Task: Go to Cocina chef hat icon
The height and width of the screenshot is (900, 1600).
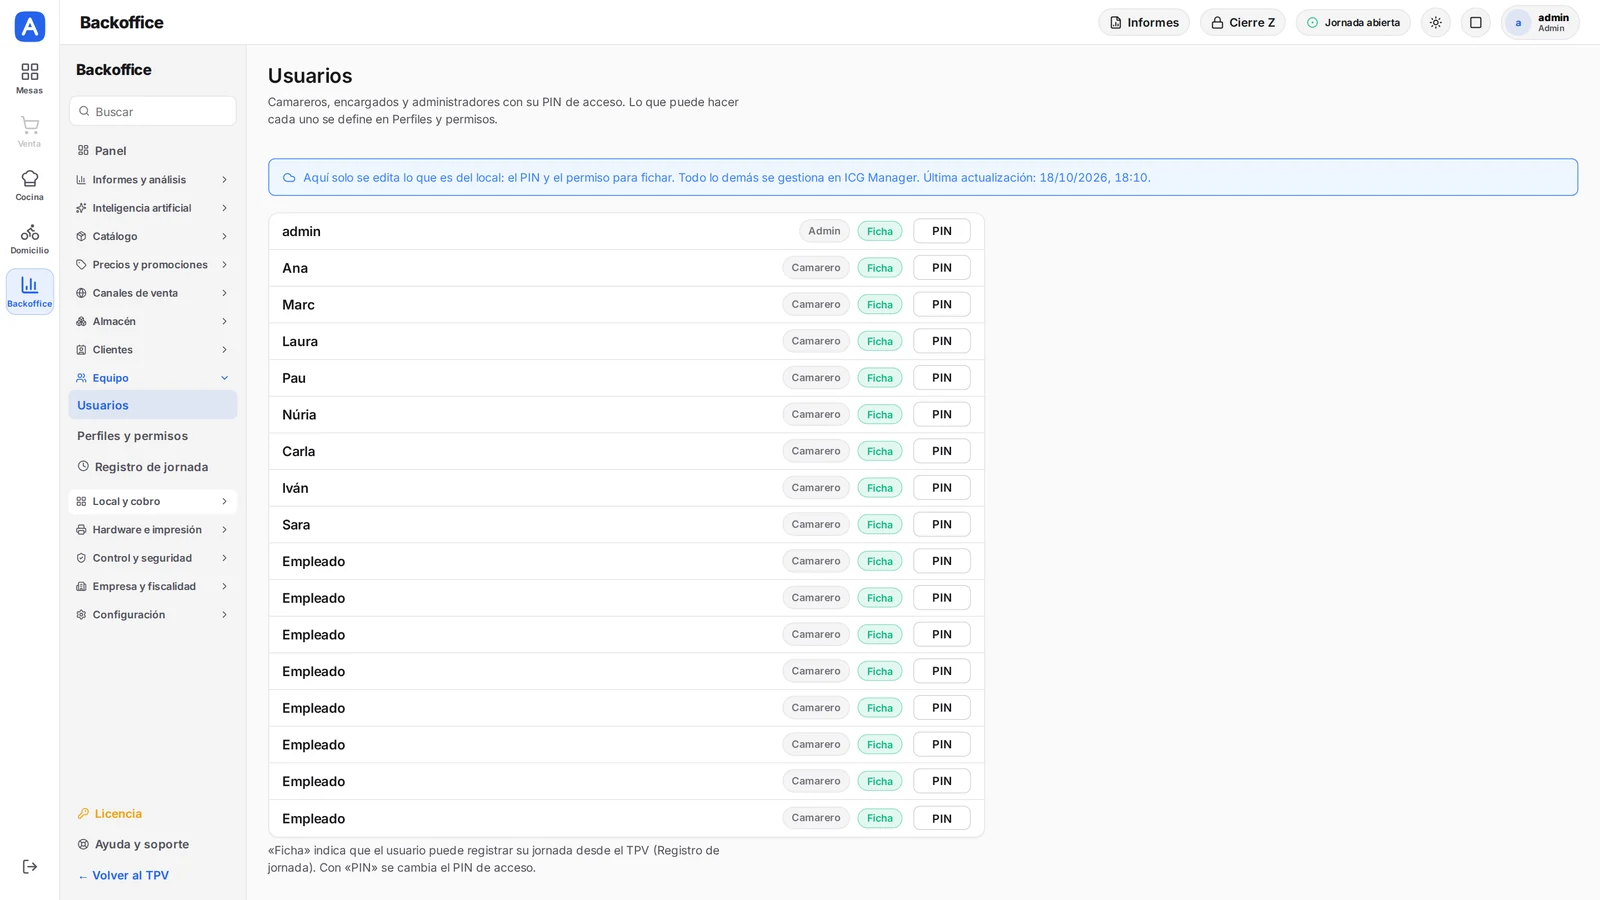Action: point(29,185)
